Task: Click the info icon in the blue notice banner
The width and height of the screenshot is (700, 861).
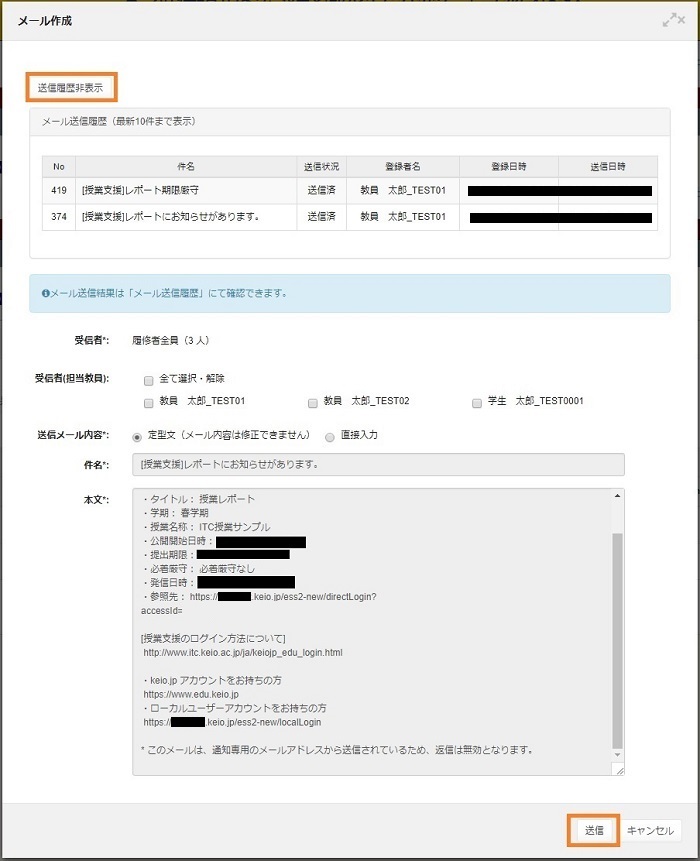Action: (x=46, y=293)
